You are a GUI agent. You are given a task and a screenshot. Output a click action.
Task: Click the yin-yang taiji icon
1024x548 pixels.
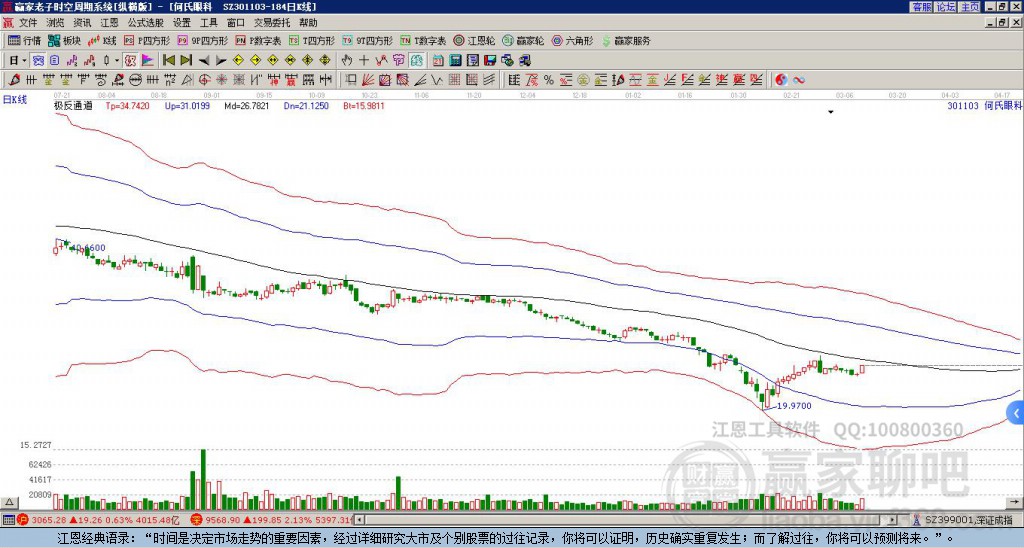click(x=781, y=80)
